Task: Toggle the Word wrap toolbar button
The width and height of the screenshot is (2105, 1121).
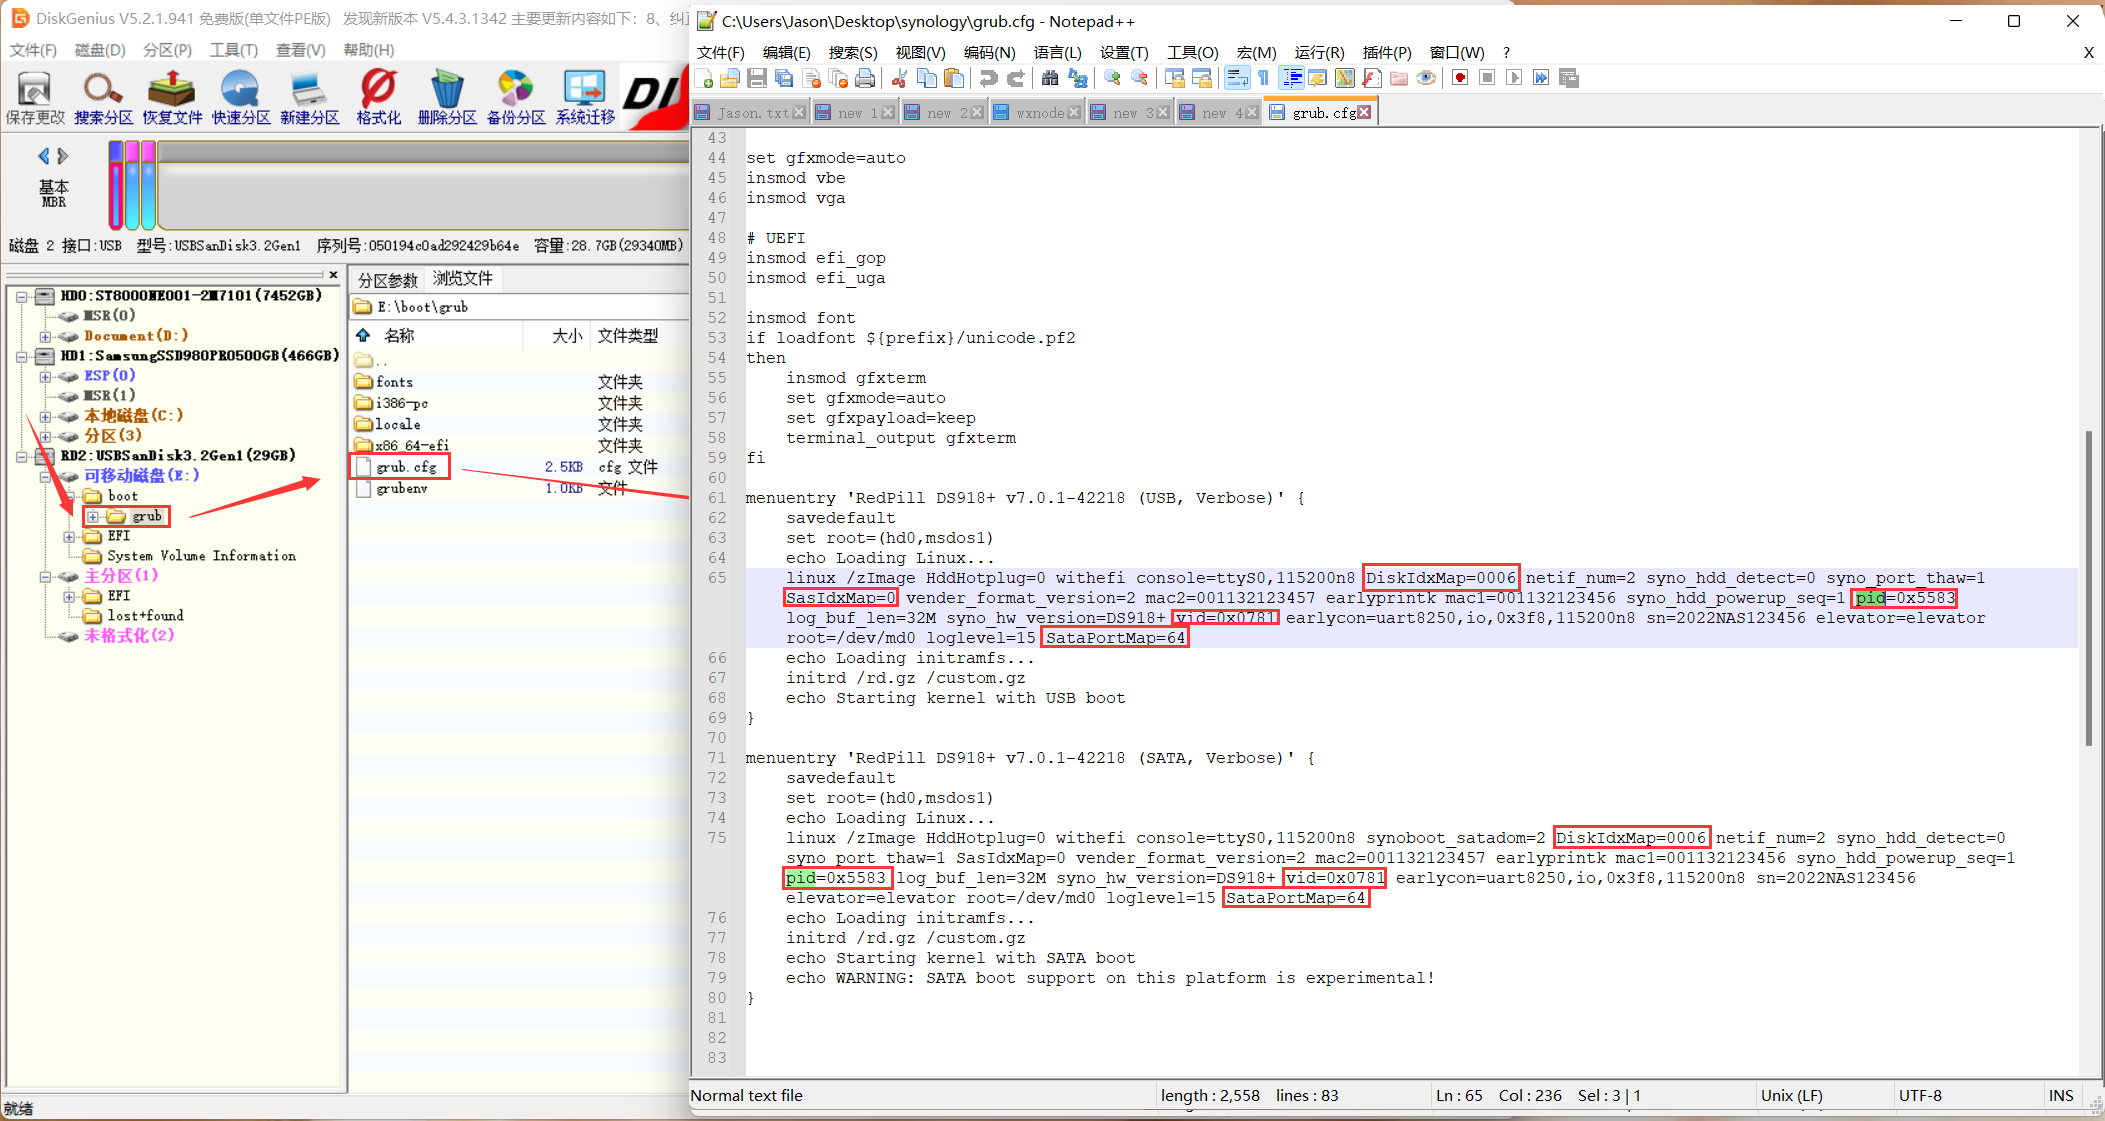Action: coord(1237,78)
